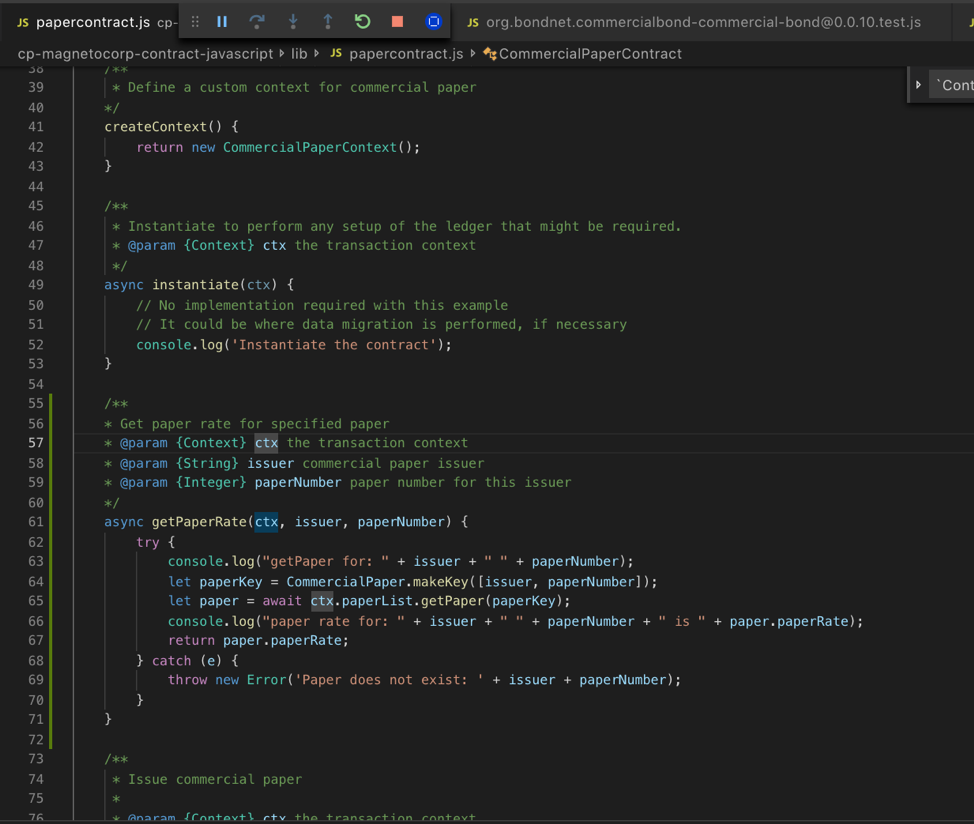Click CommercialPaperContext on line 42
The height and width of the screenshot is (824, 974).
tap(309, 147)
